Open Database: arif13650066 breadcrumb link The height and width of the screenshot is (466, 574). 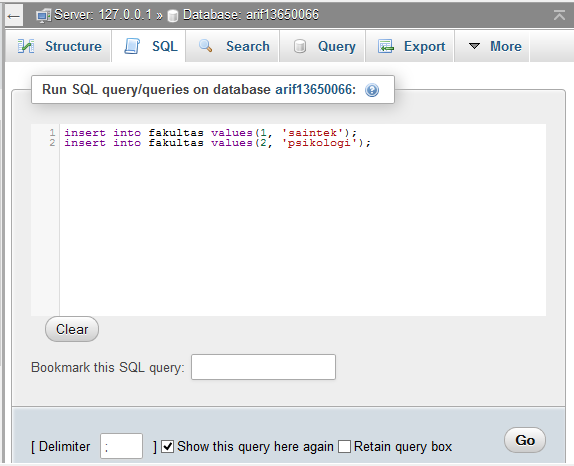251,15
